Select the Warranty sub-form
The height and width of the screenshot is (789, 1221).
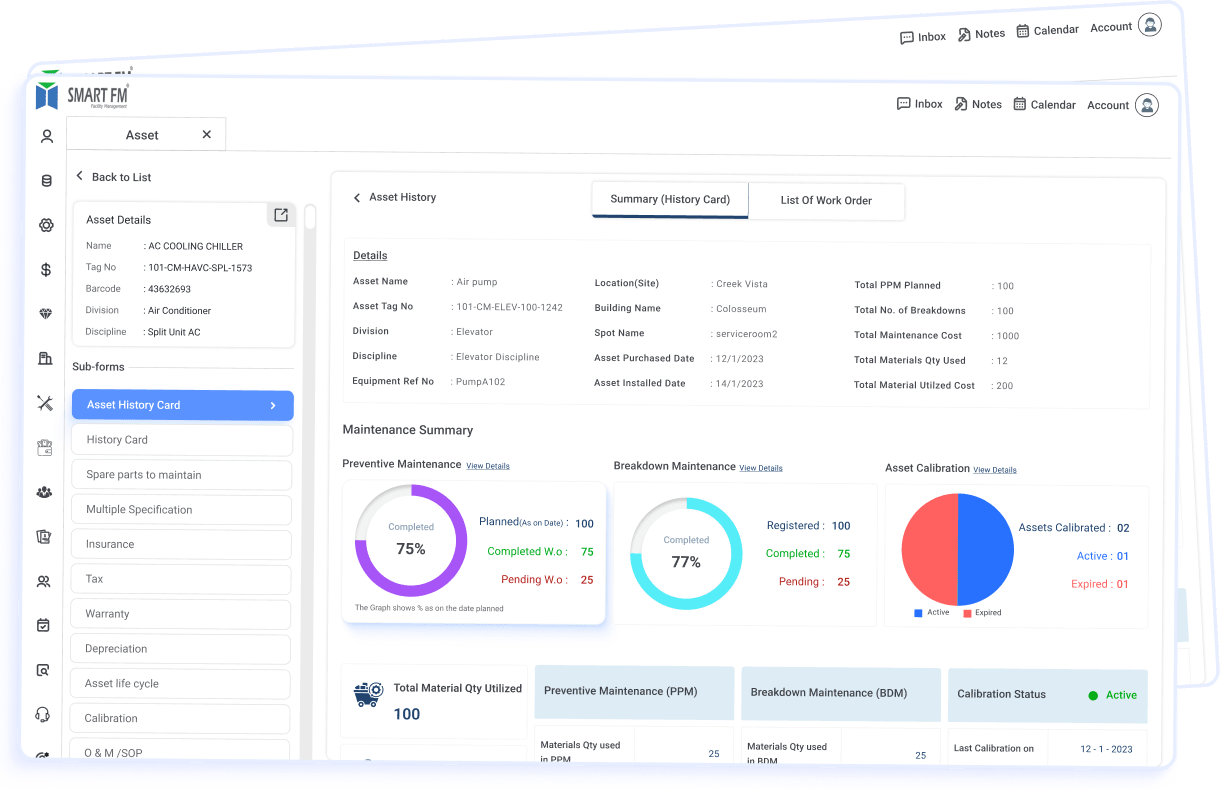(x=180, y=614)
